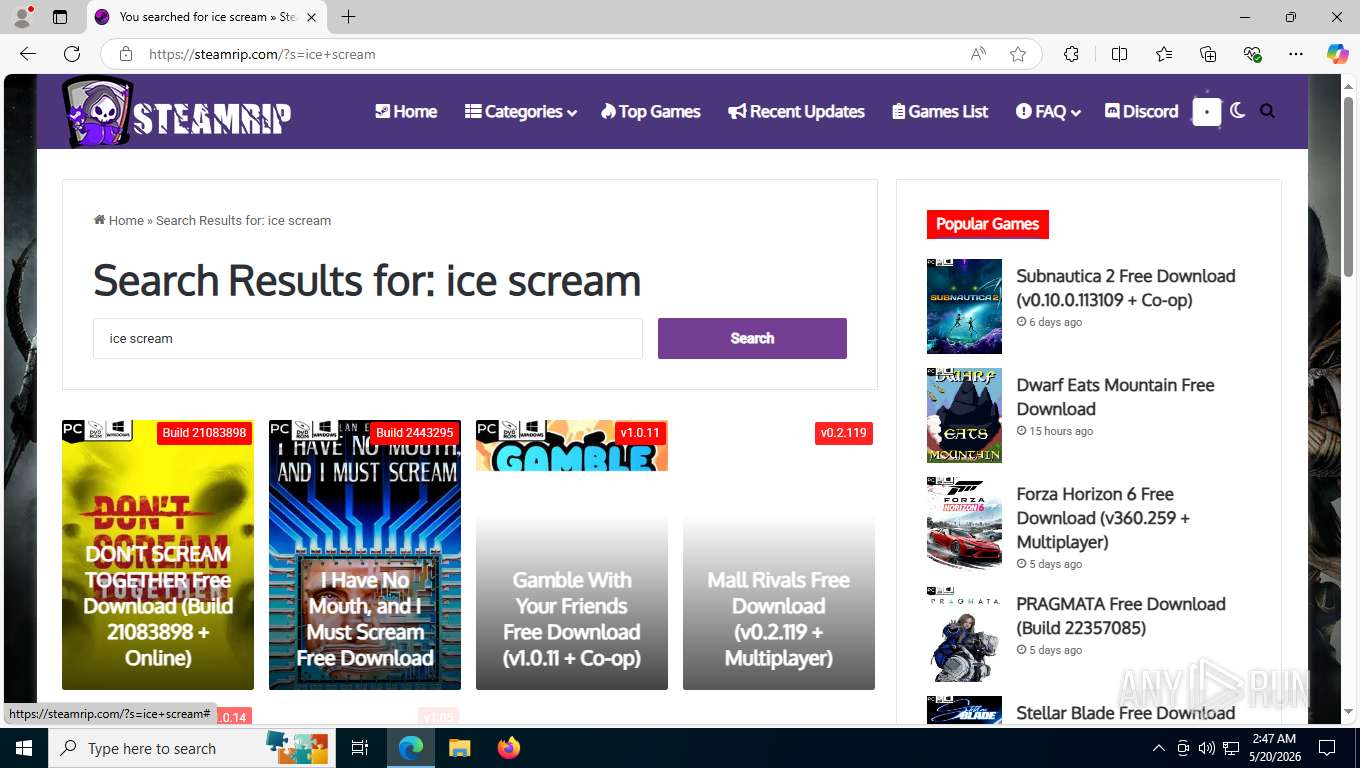Click the Build 21083898 red badge
1360x768 pixels.
pos(204,433)
